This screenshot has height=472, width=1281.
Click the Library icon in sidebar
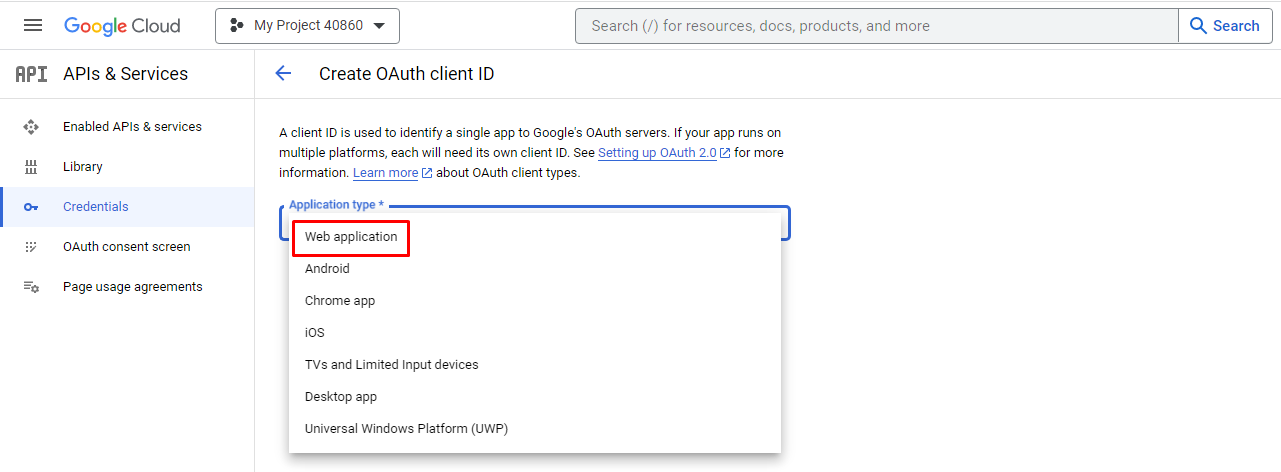[31, 167]
